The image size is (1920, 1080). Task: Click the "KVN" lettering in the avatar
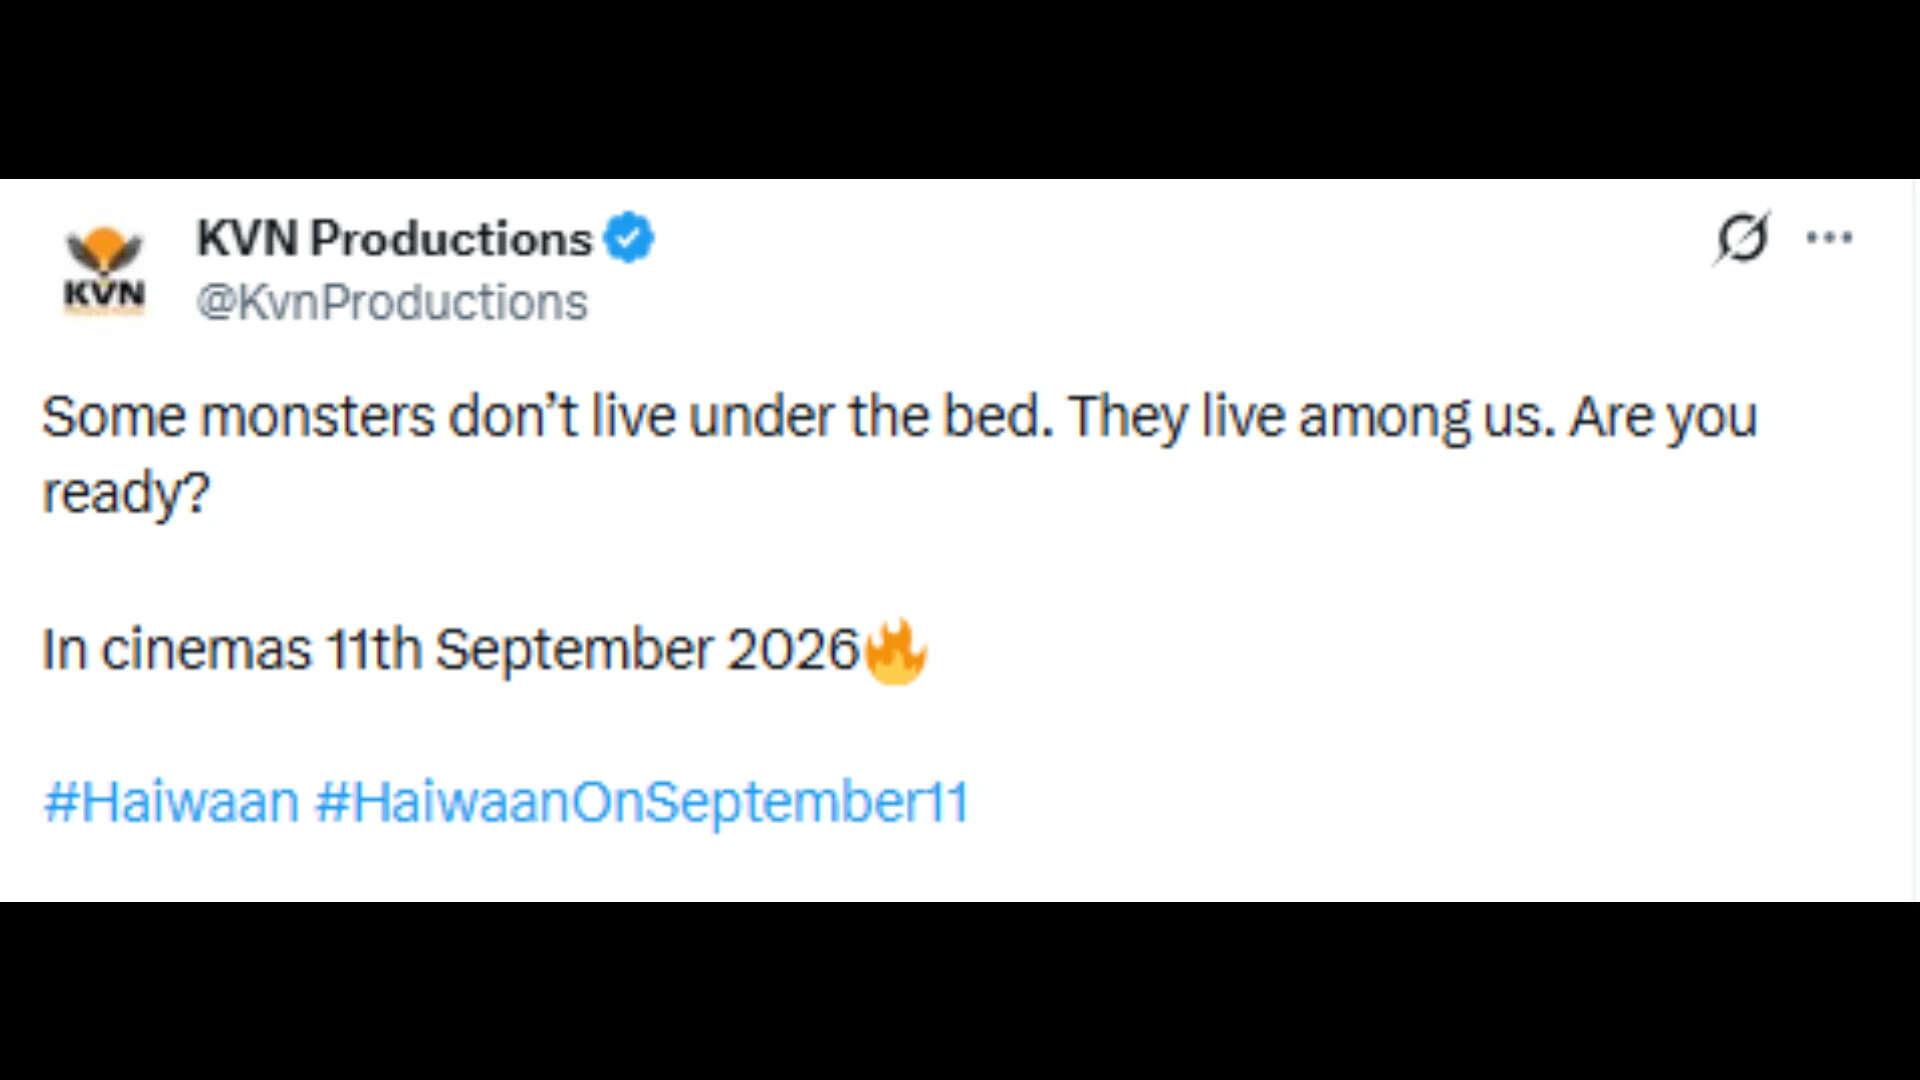[104, 294]
